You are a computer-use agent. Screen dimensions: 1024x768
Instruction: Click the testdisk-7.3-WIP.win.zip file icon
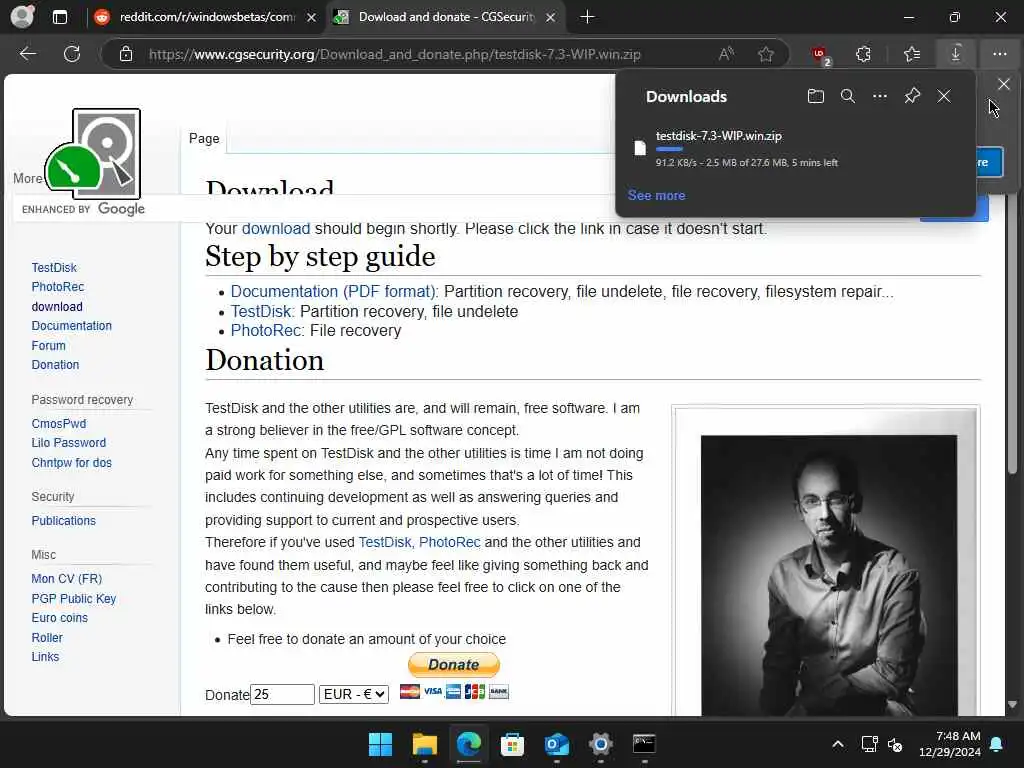click(640, 148)
